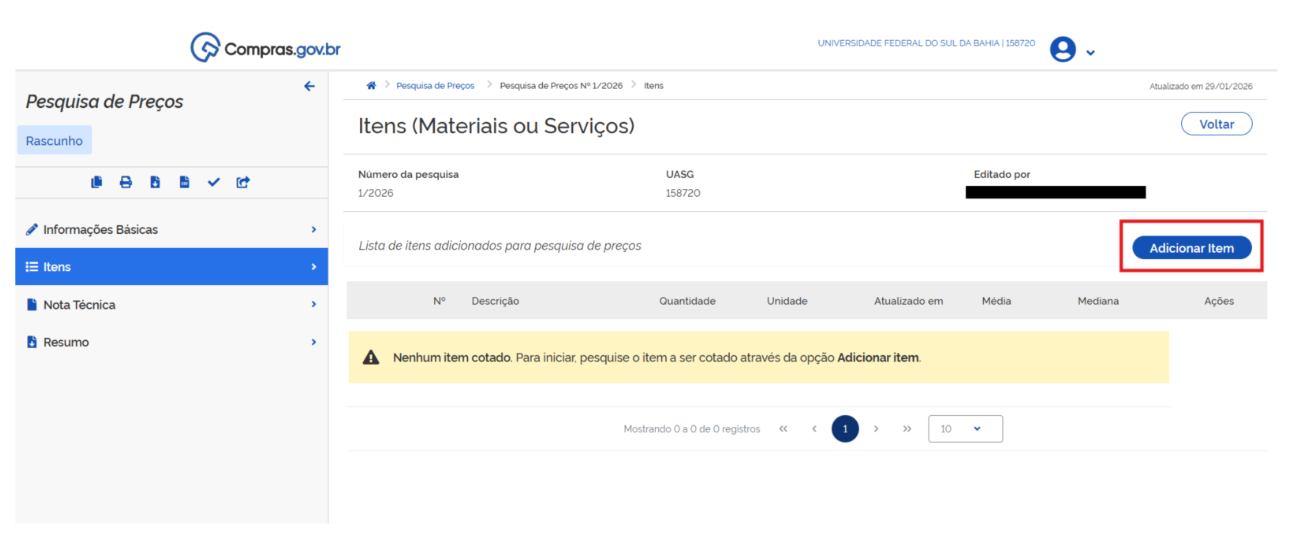The height and width of the screenshot is (536, 1301).
Task: Click the CSV file export icon
Action: (184, 182)
